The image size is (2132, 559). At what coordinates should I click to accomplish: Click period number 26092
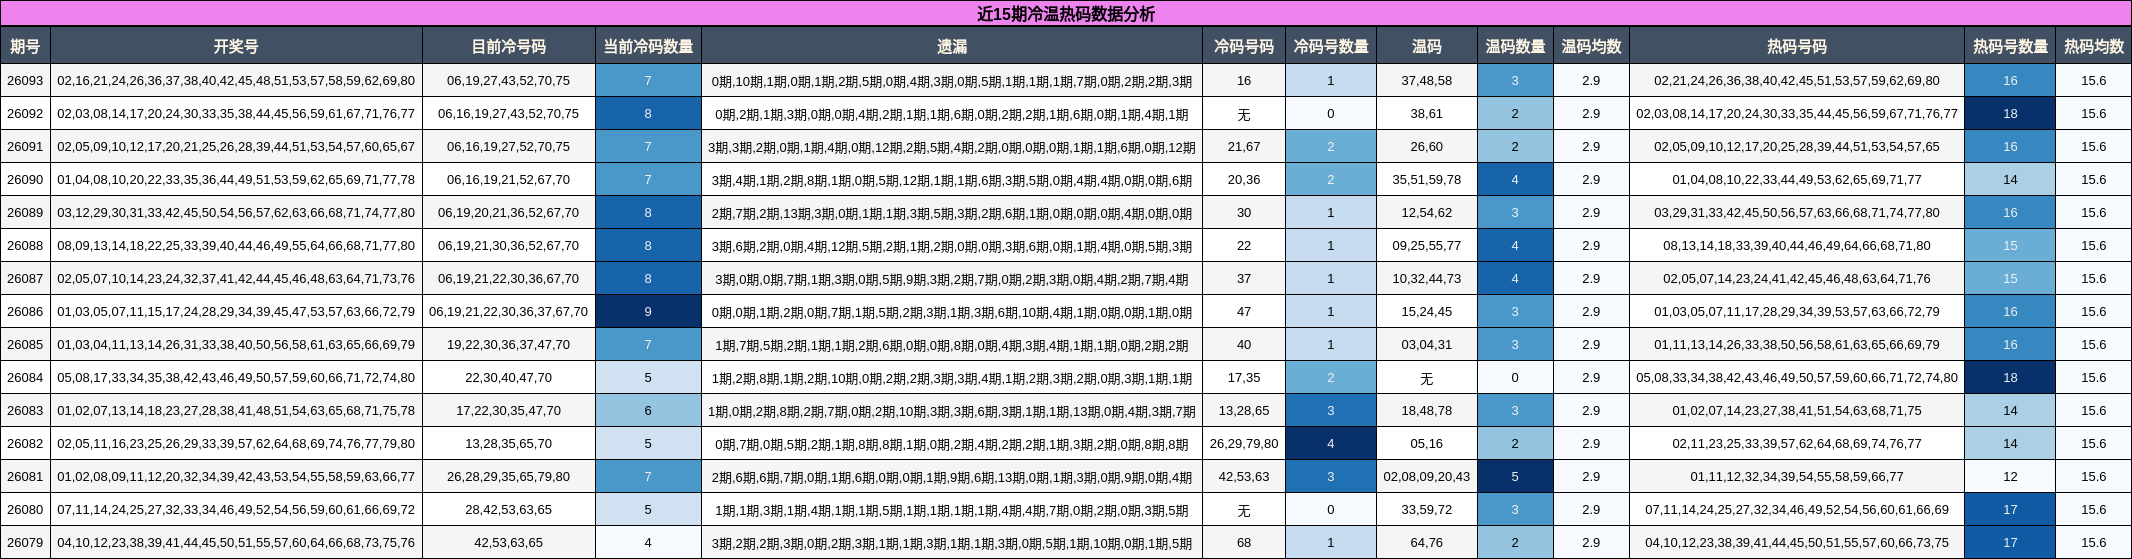[x=25, y=114]
